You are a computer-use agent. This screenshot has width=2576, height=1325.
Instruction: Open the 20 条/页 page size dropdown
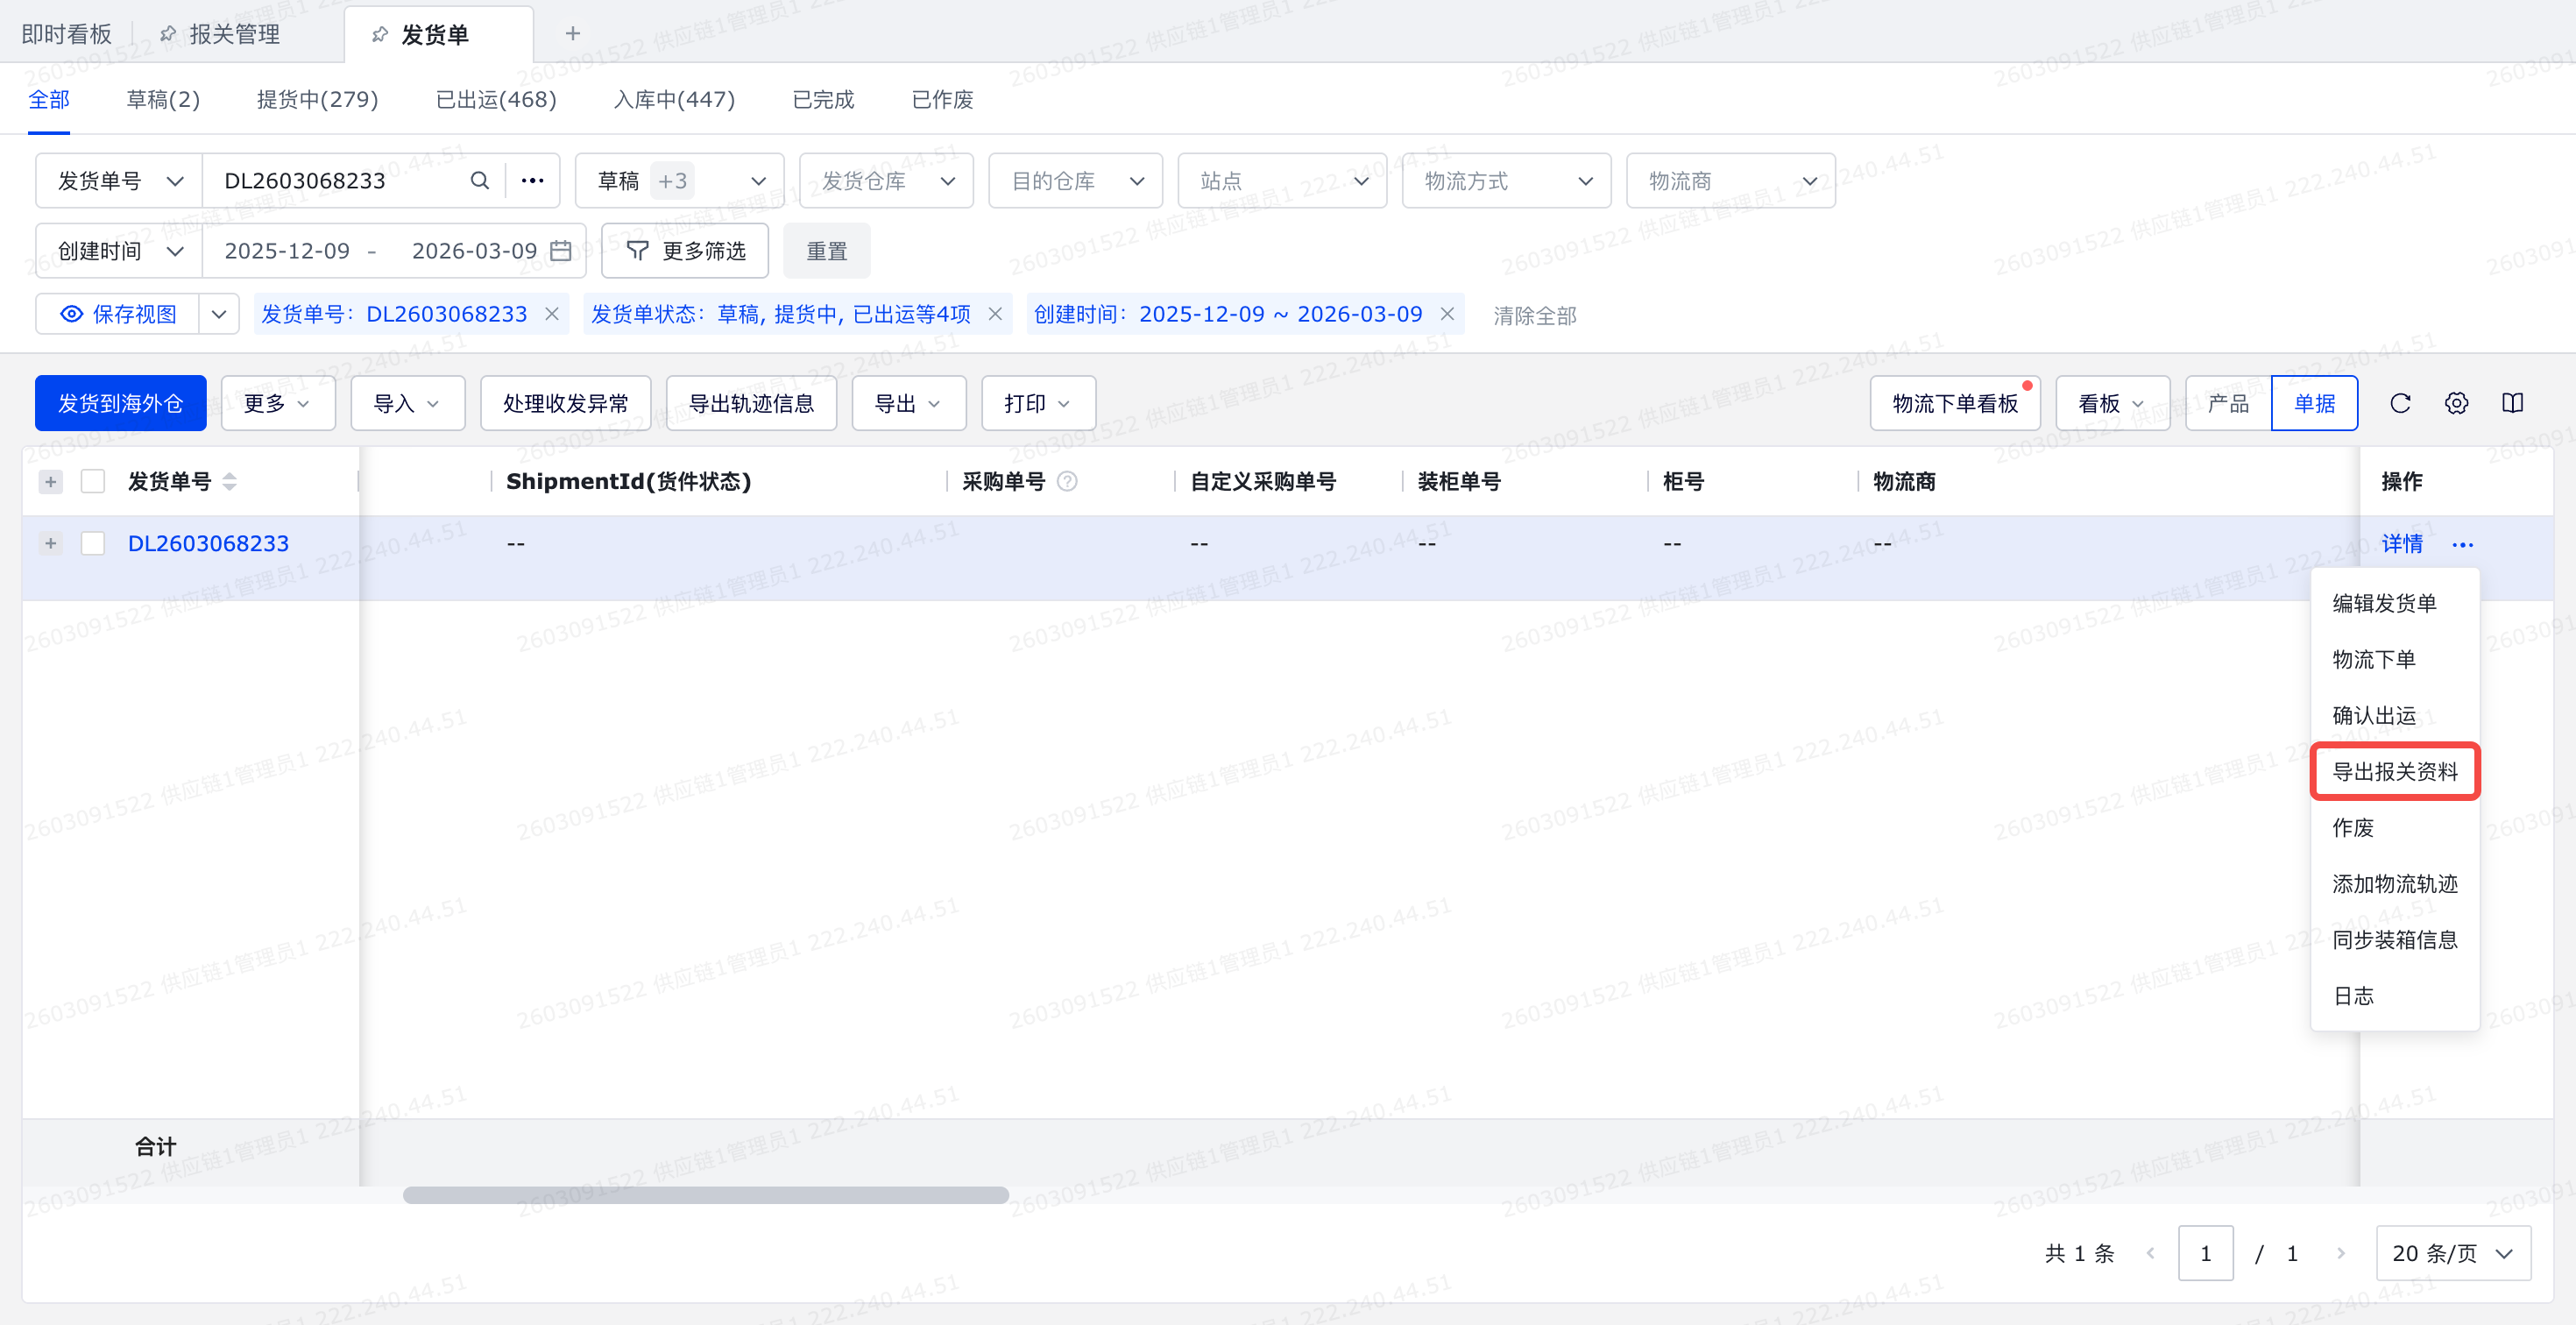[x=2452, y=1253]
